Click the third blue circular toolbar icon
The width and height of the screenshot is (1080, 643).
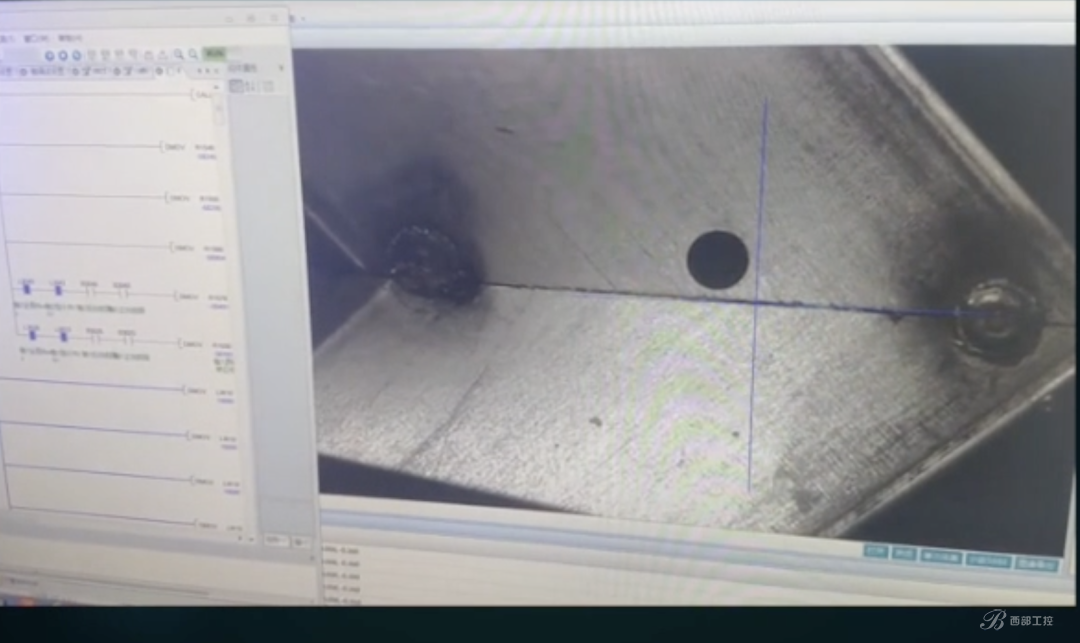76,56
